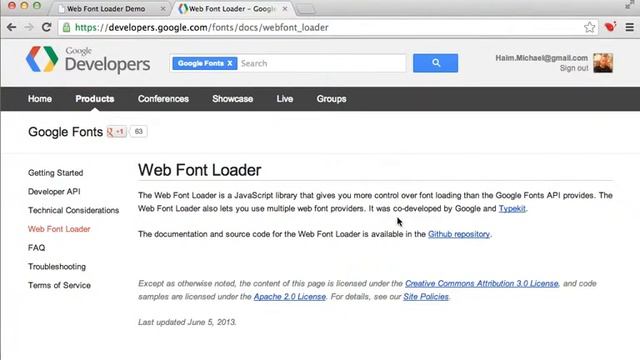The height and width of the screenshot is (360, 640).
Task: Click the Haim.Michael@gmail.com account text
Action: pos(542,58)
